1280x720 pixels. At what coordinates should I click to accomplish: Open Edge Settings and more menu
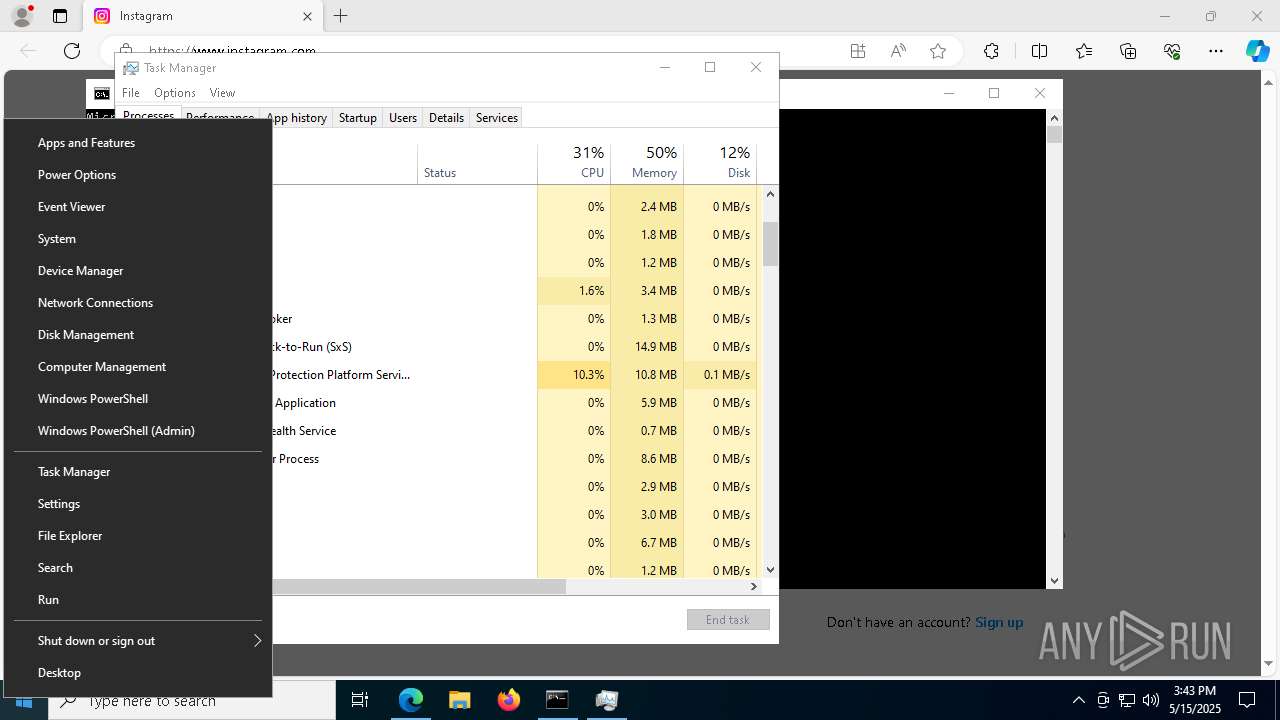(x=1216, y=51)
